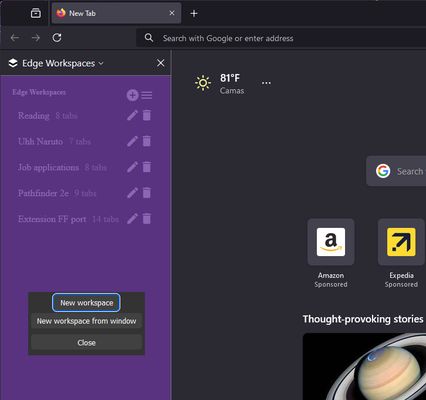Close the New Tab tab
The width and height of the screenshot is (426, 400).
click(172, 13)
